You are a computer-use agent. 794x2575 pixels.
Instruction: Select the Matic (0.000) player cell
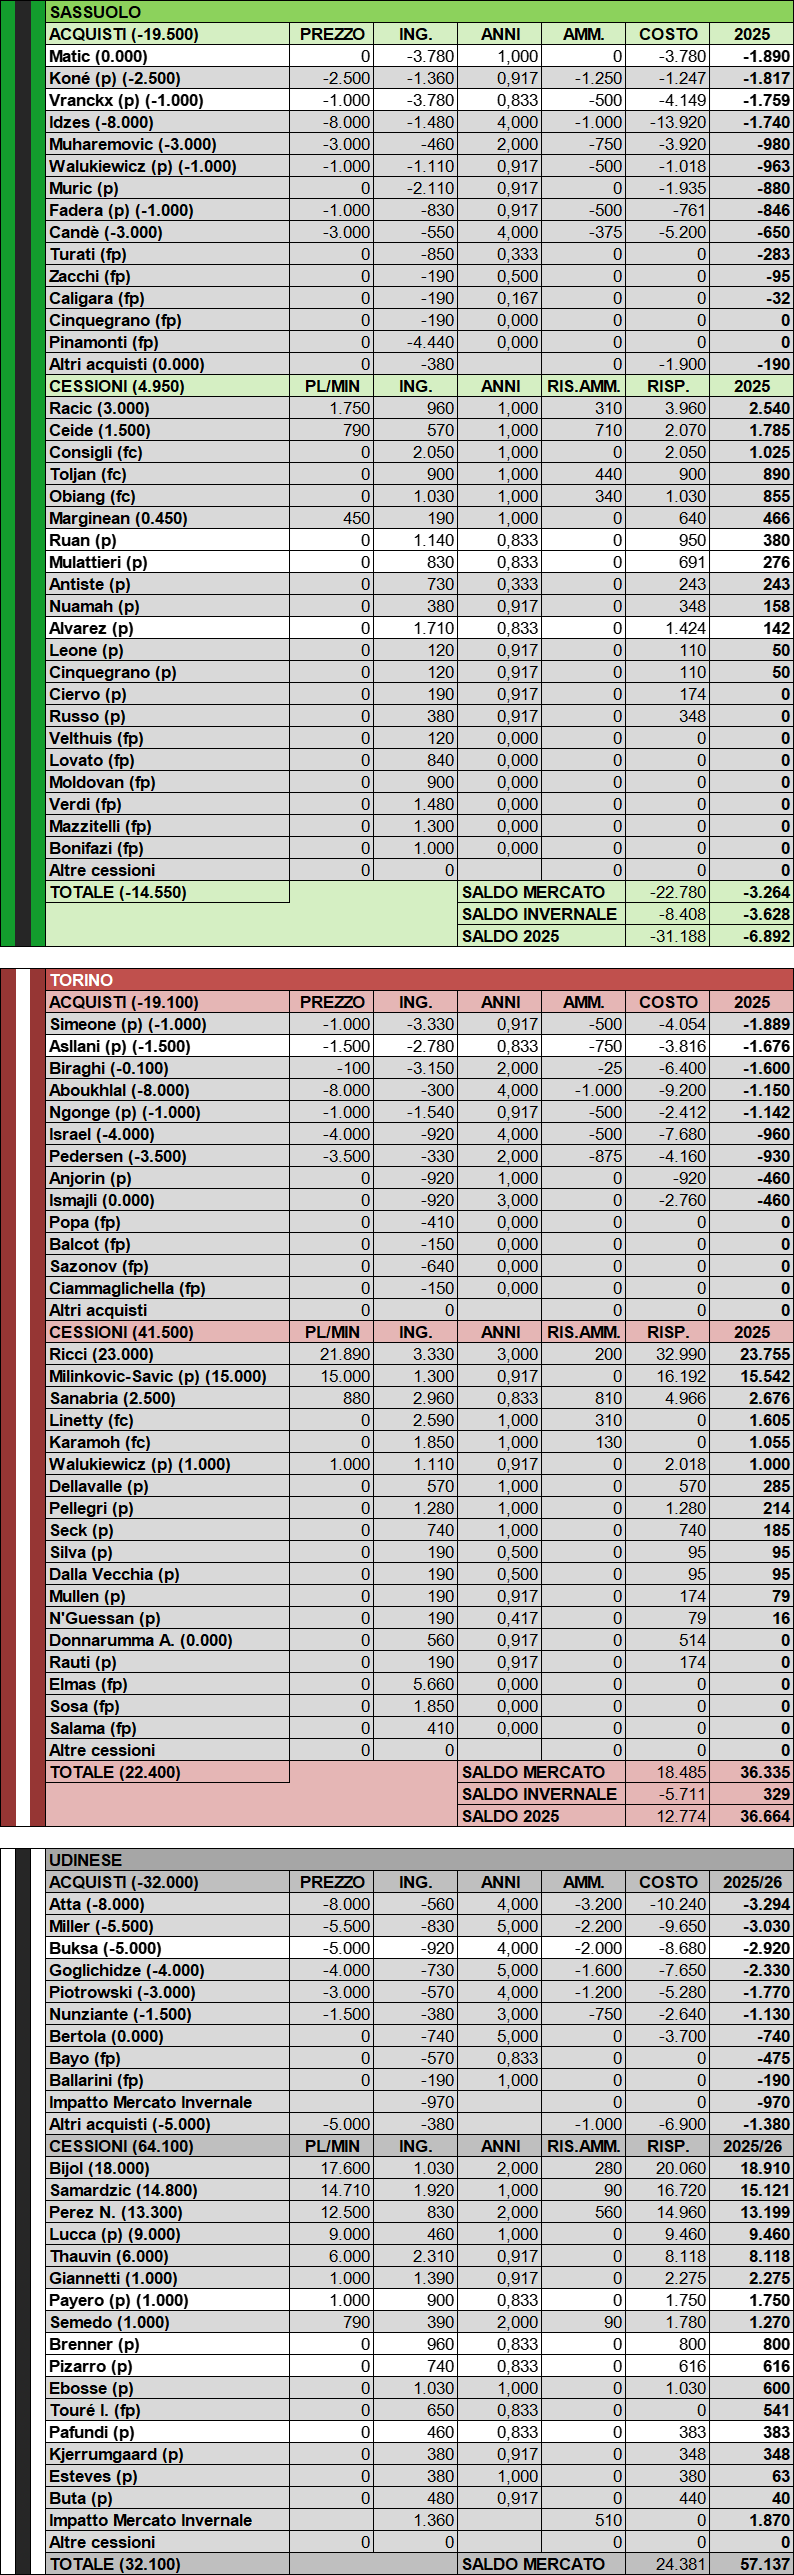pos(98,56)
